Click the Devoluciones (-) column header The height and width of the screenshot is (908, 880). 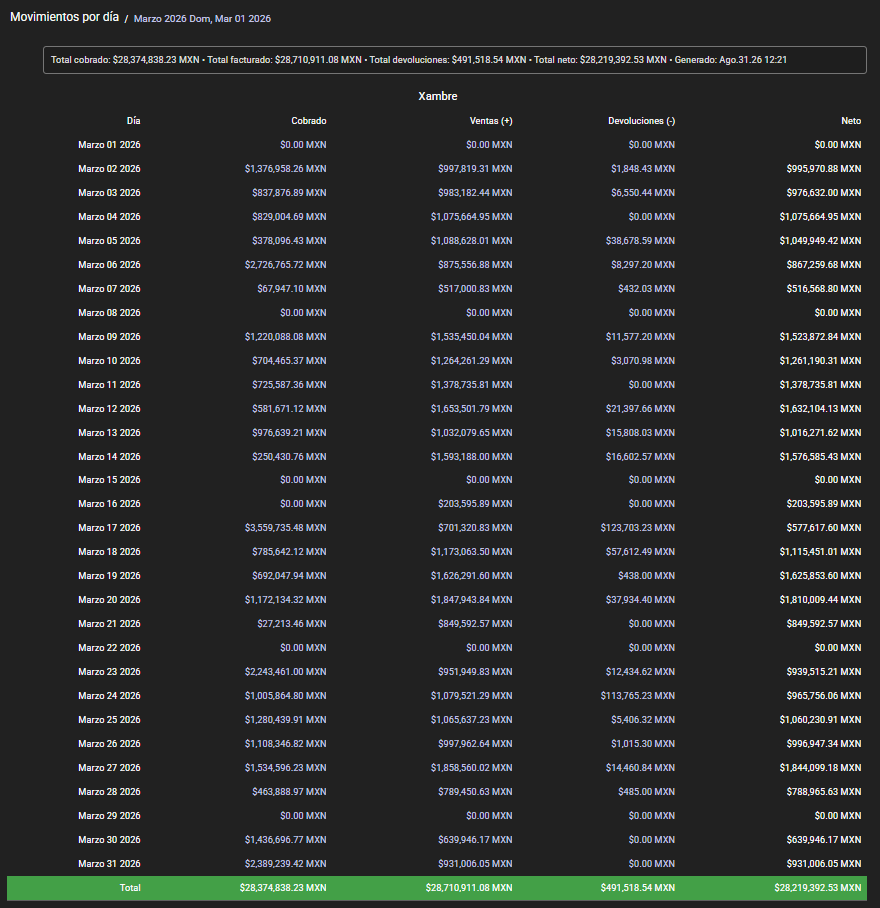click(641, 121)
